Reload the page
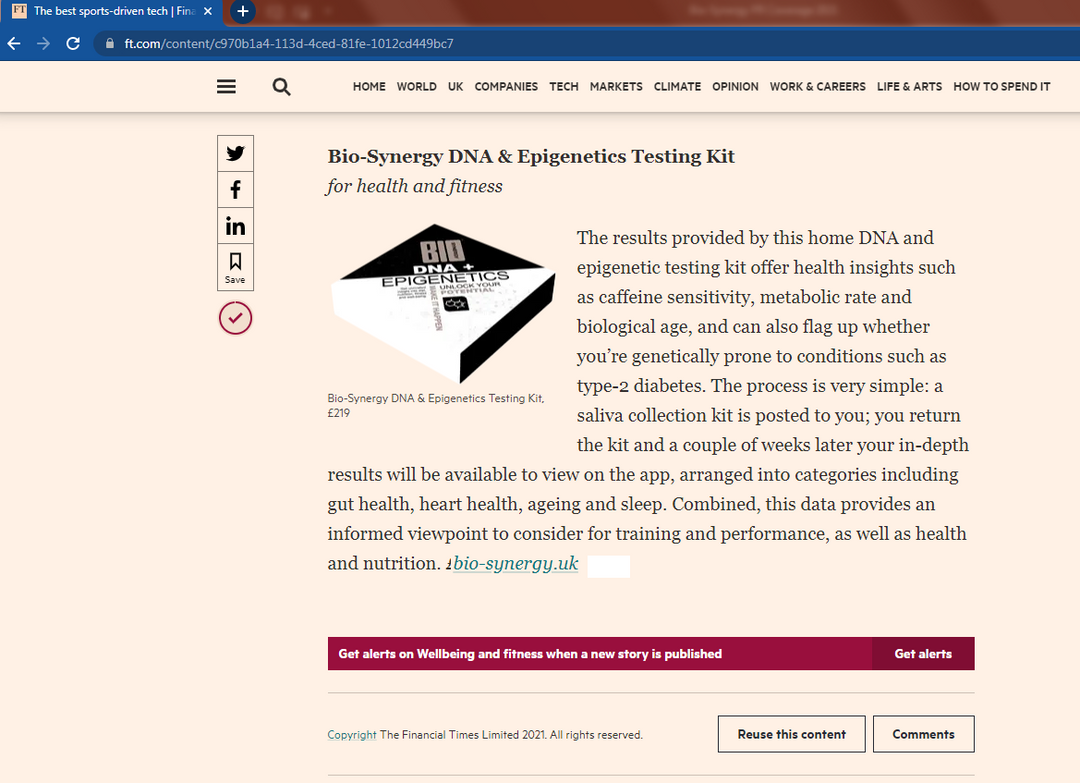The width and height of the screenshot is (1080, 783). tap(73, 43)
